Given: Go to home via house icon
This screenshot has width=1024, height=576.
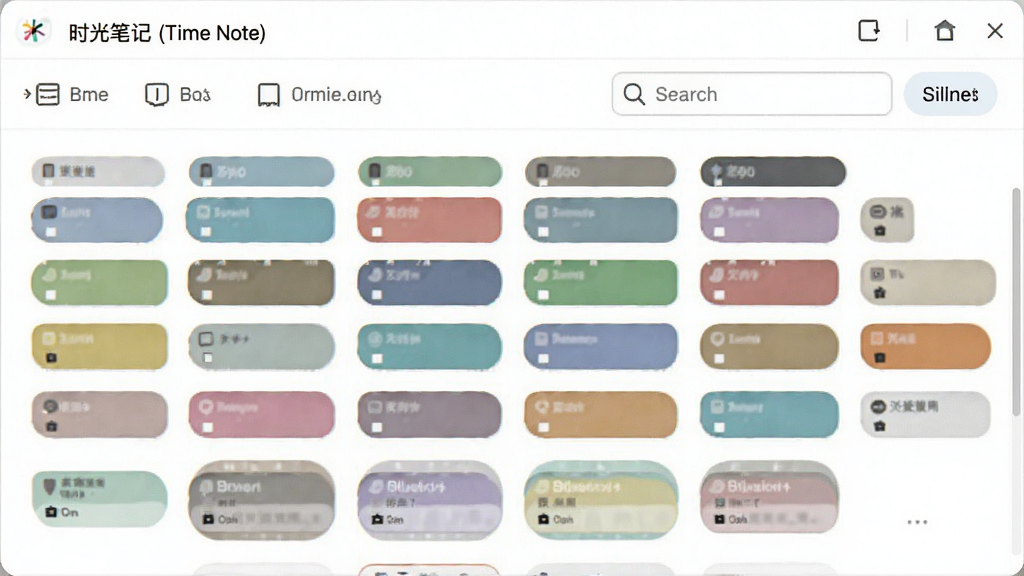Looking at the screenshot, I should click(x=944, y=31).
